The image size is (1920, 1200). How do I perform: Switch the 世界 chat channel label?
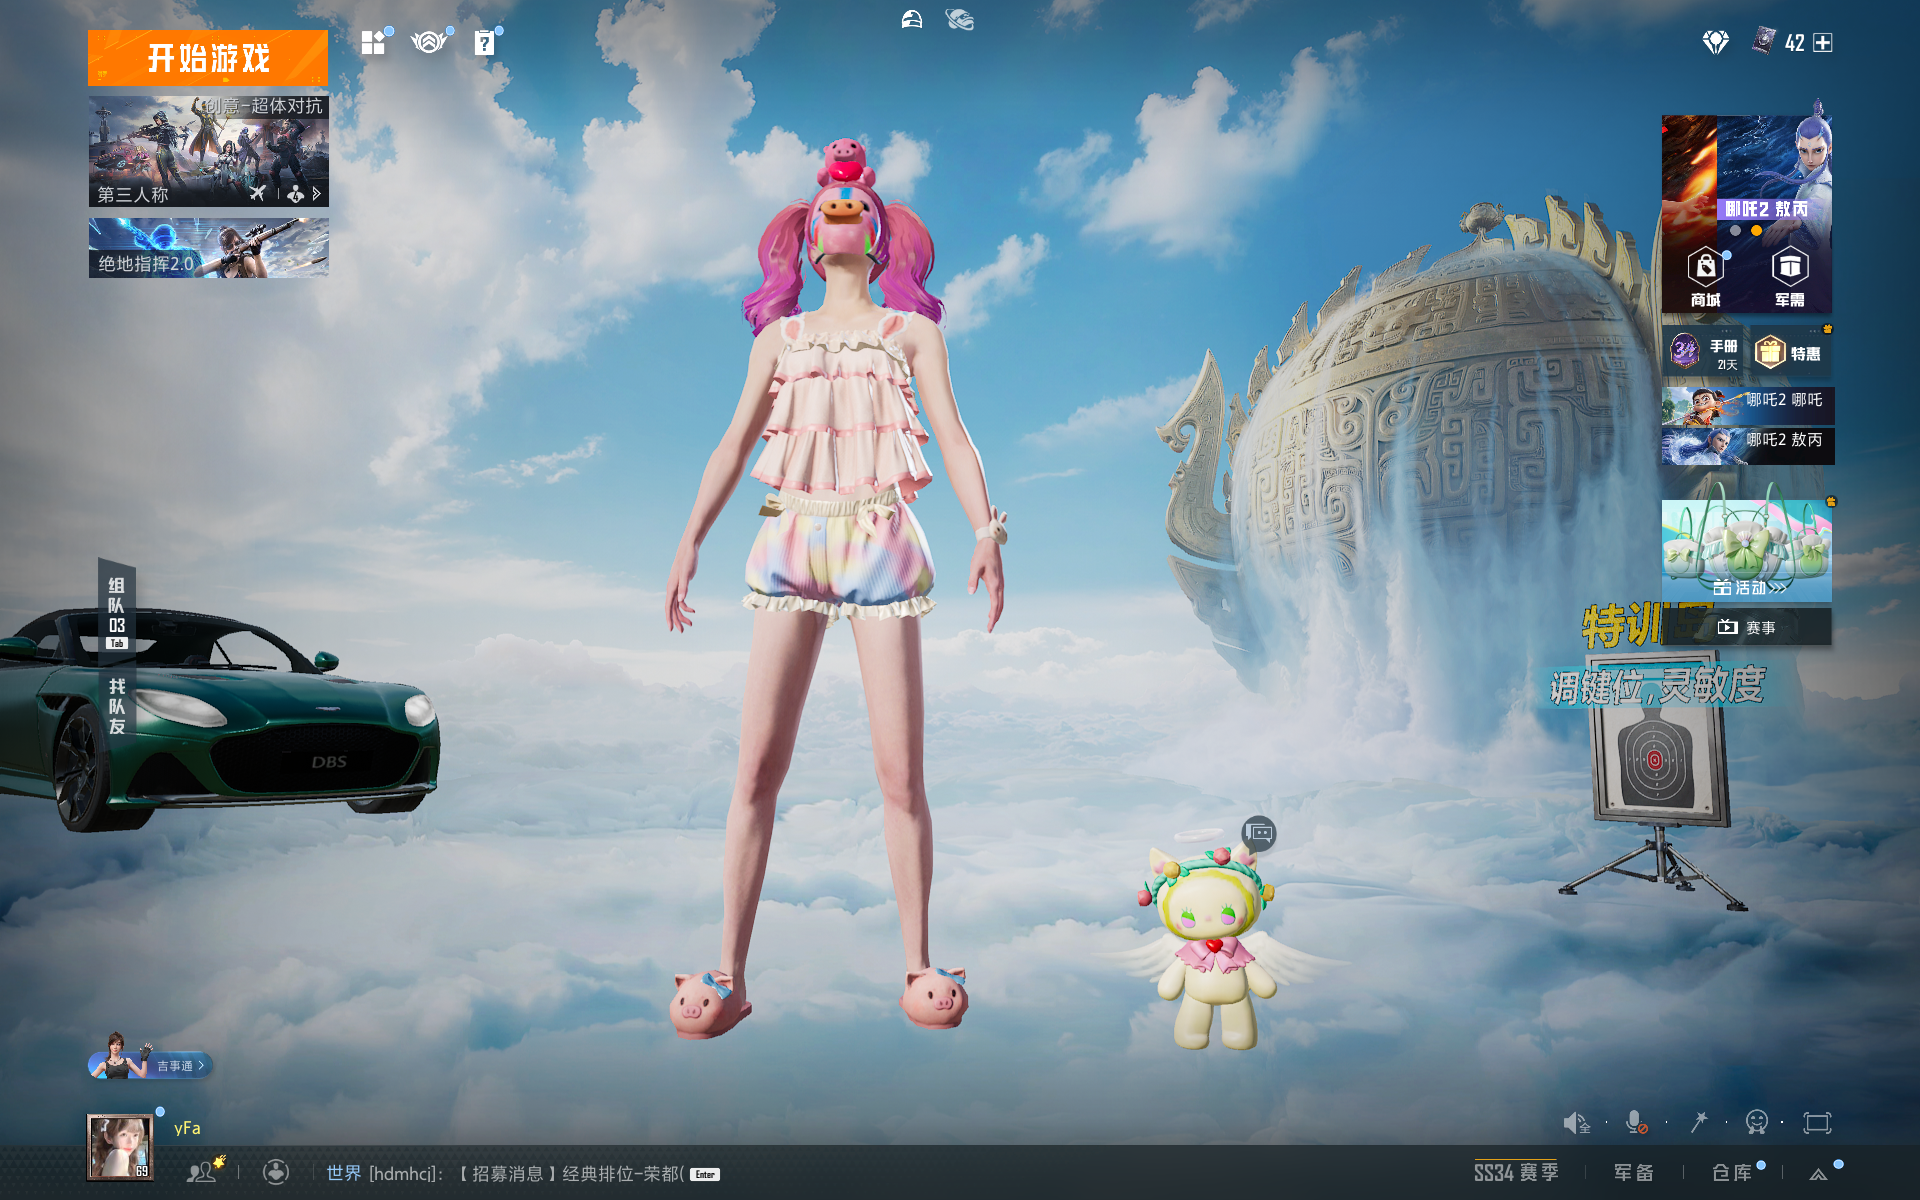click(343, 1173)
